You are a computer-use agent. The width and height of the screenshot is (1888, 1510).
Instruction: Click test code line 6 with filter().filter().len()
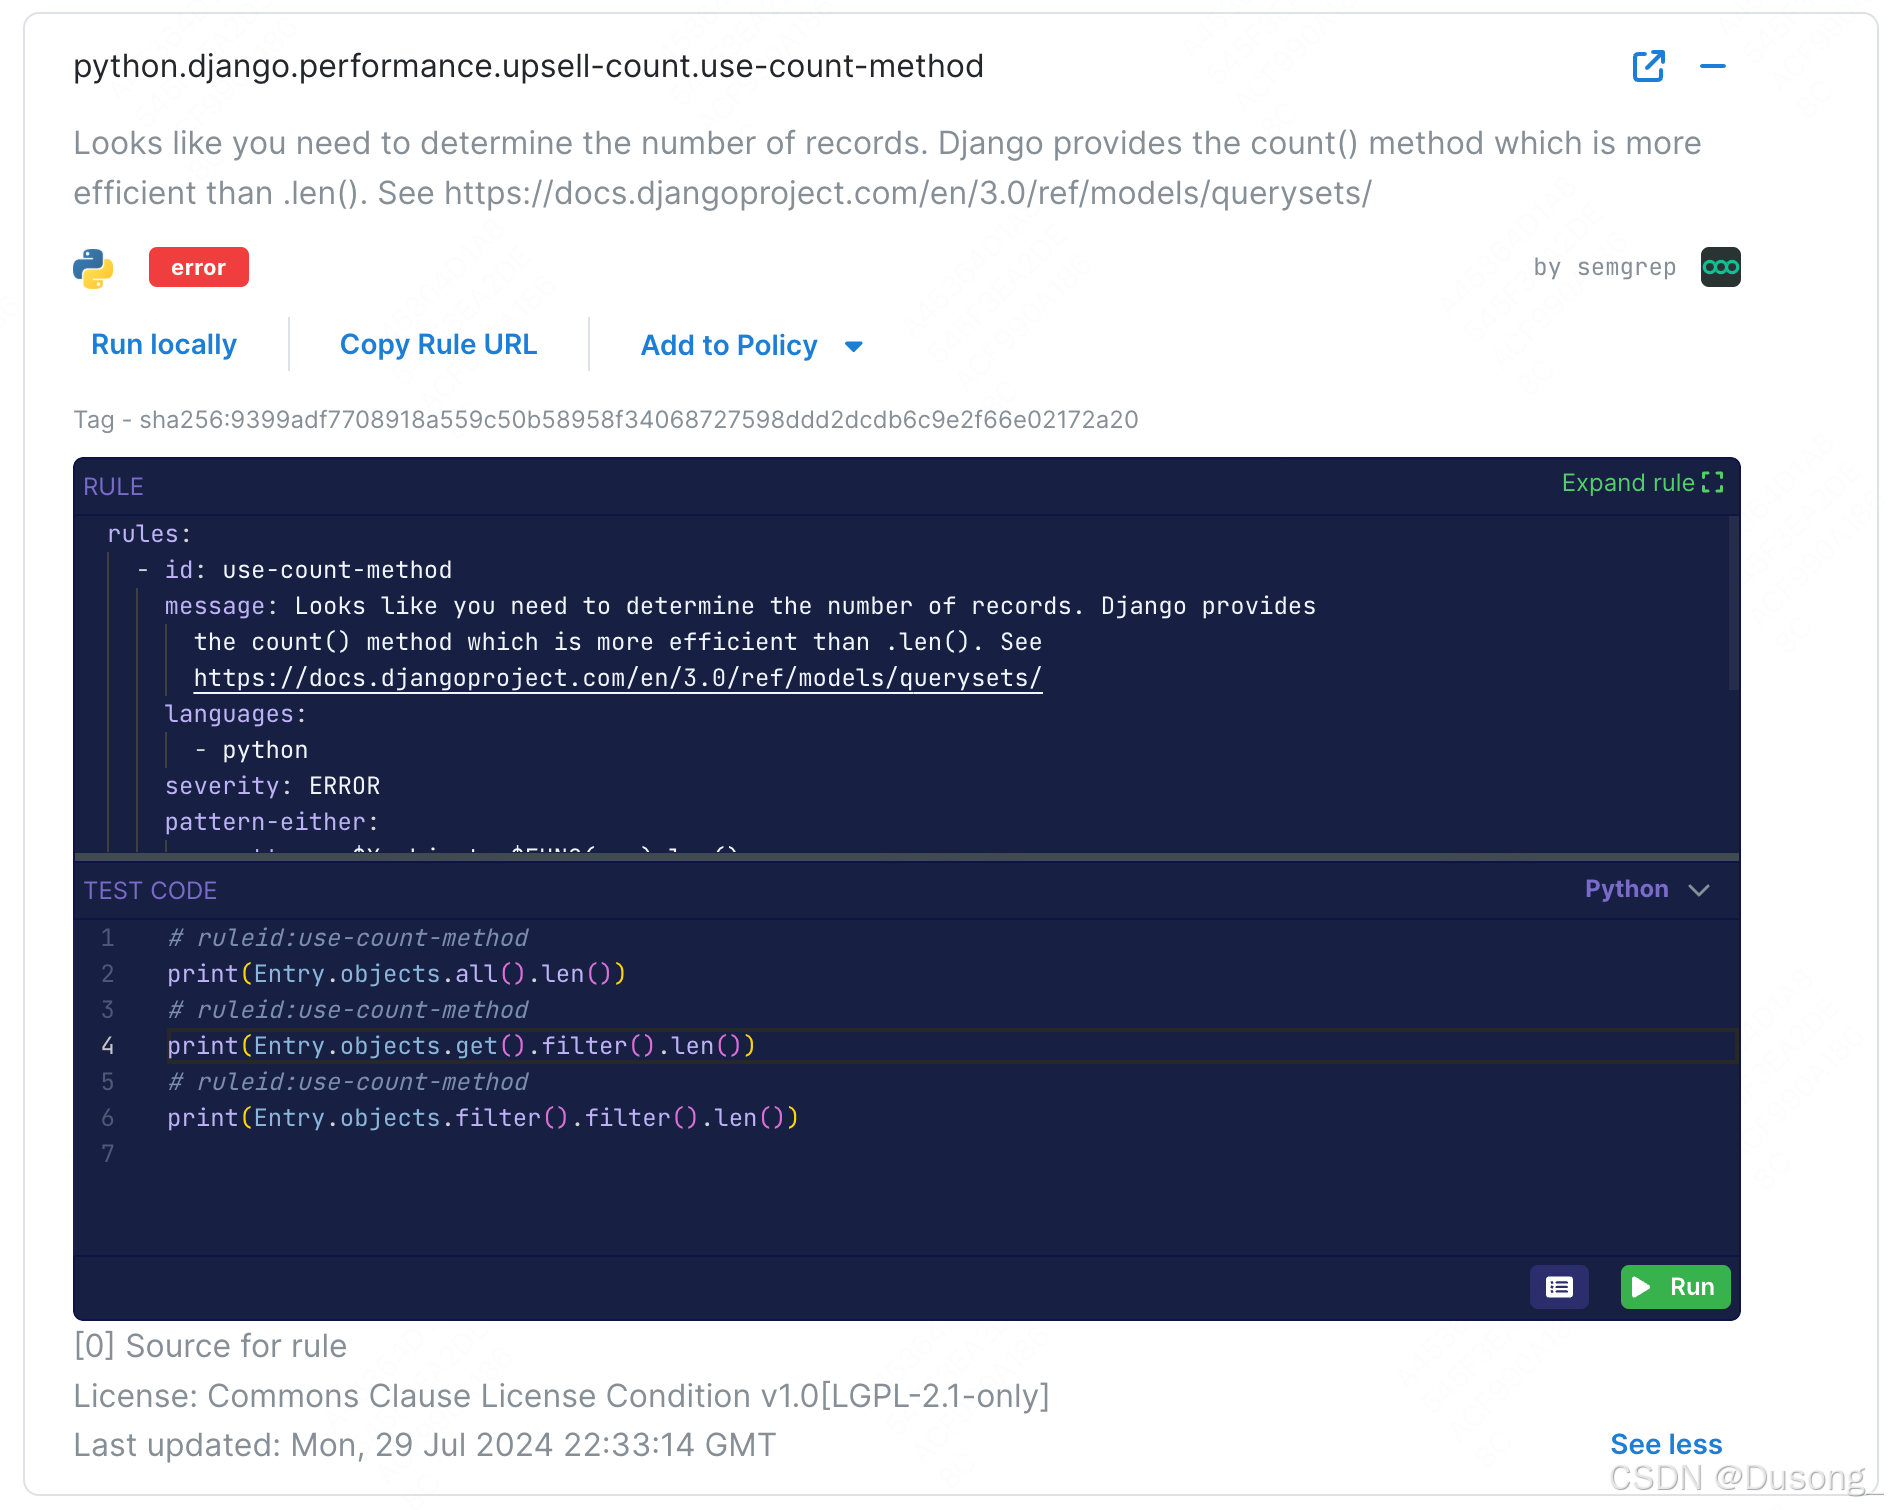coord(482,1118)
